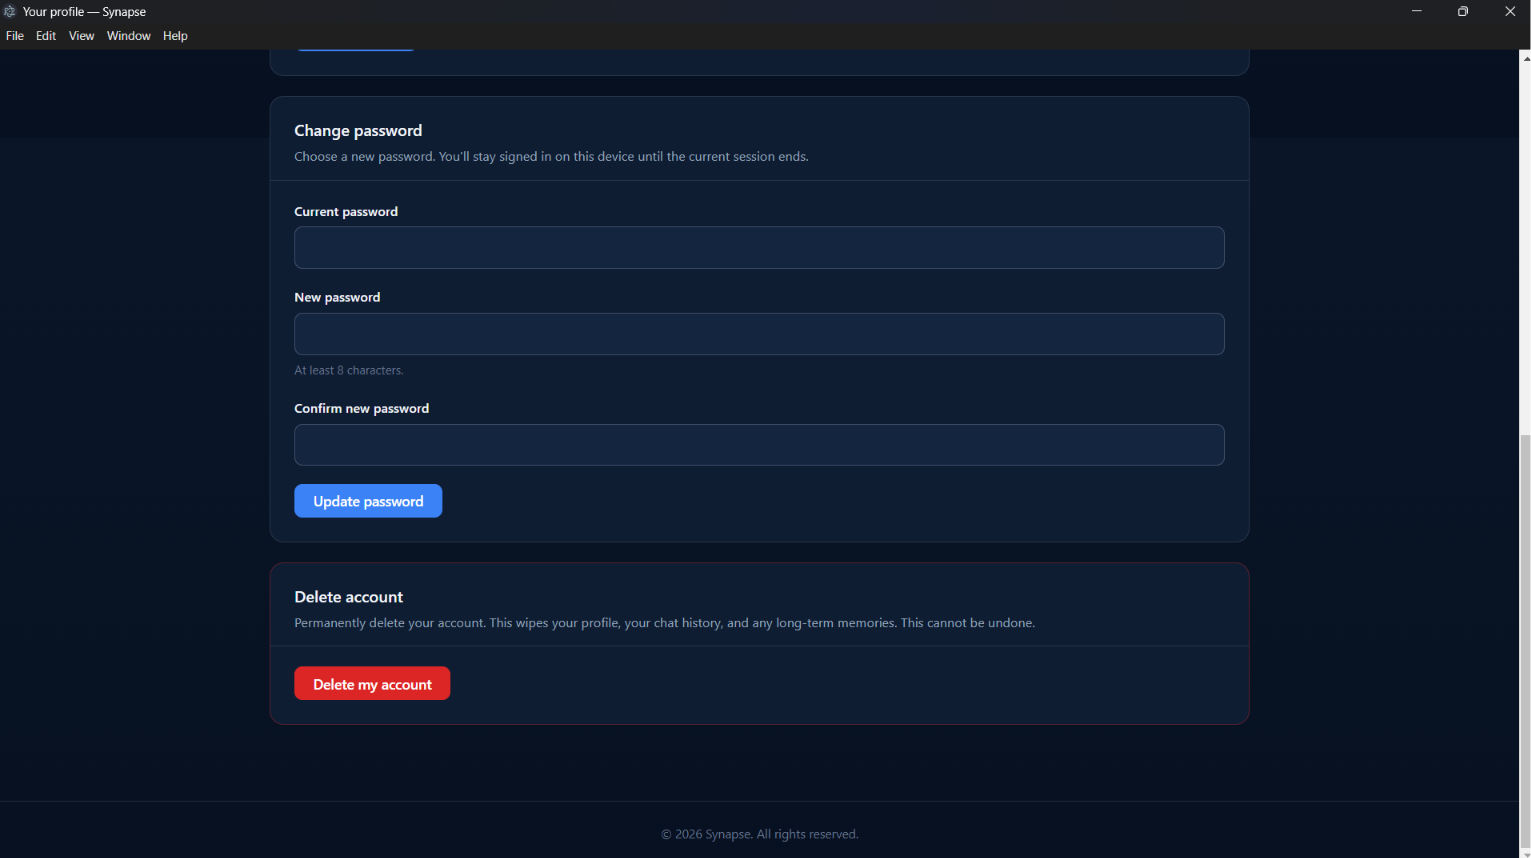The width and height of the screenshot is (1531, 858).
Task: Select the Confirm new password field
Action: 759,445
